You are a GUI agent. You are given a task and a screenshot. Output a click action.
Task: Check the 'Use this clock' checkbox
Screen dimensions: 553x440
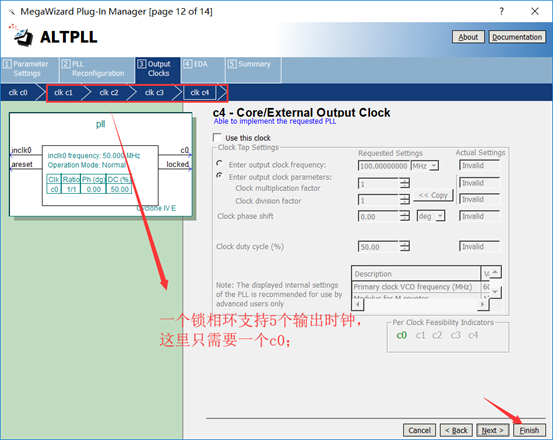pos(217,138)
